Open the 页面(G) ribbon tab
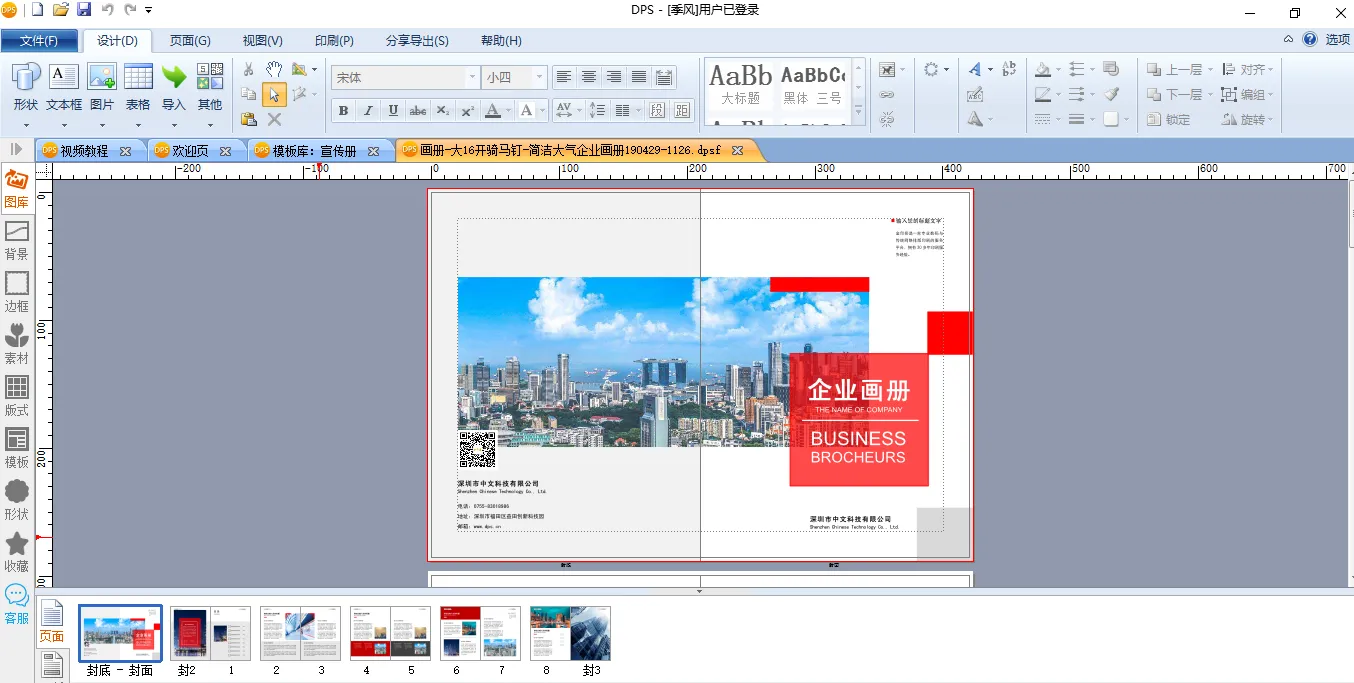Viewport: 1354px width, 683px height. pyautogui.click(x=190, y=41)
